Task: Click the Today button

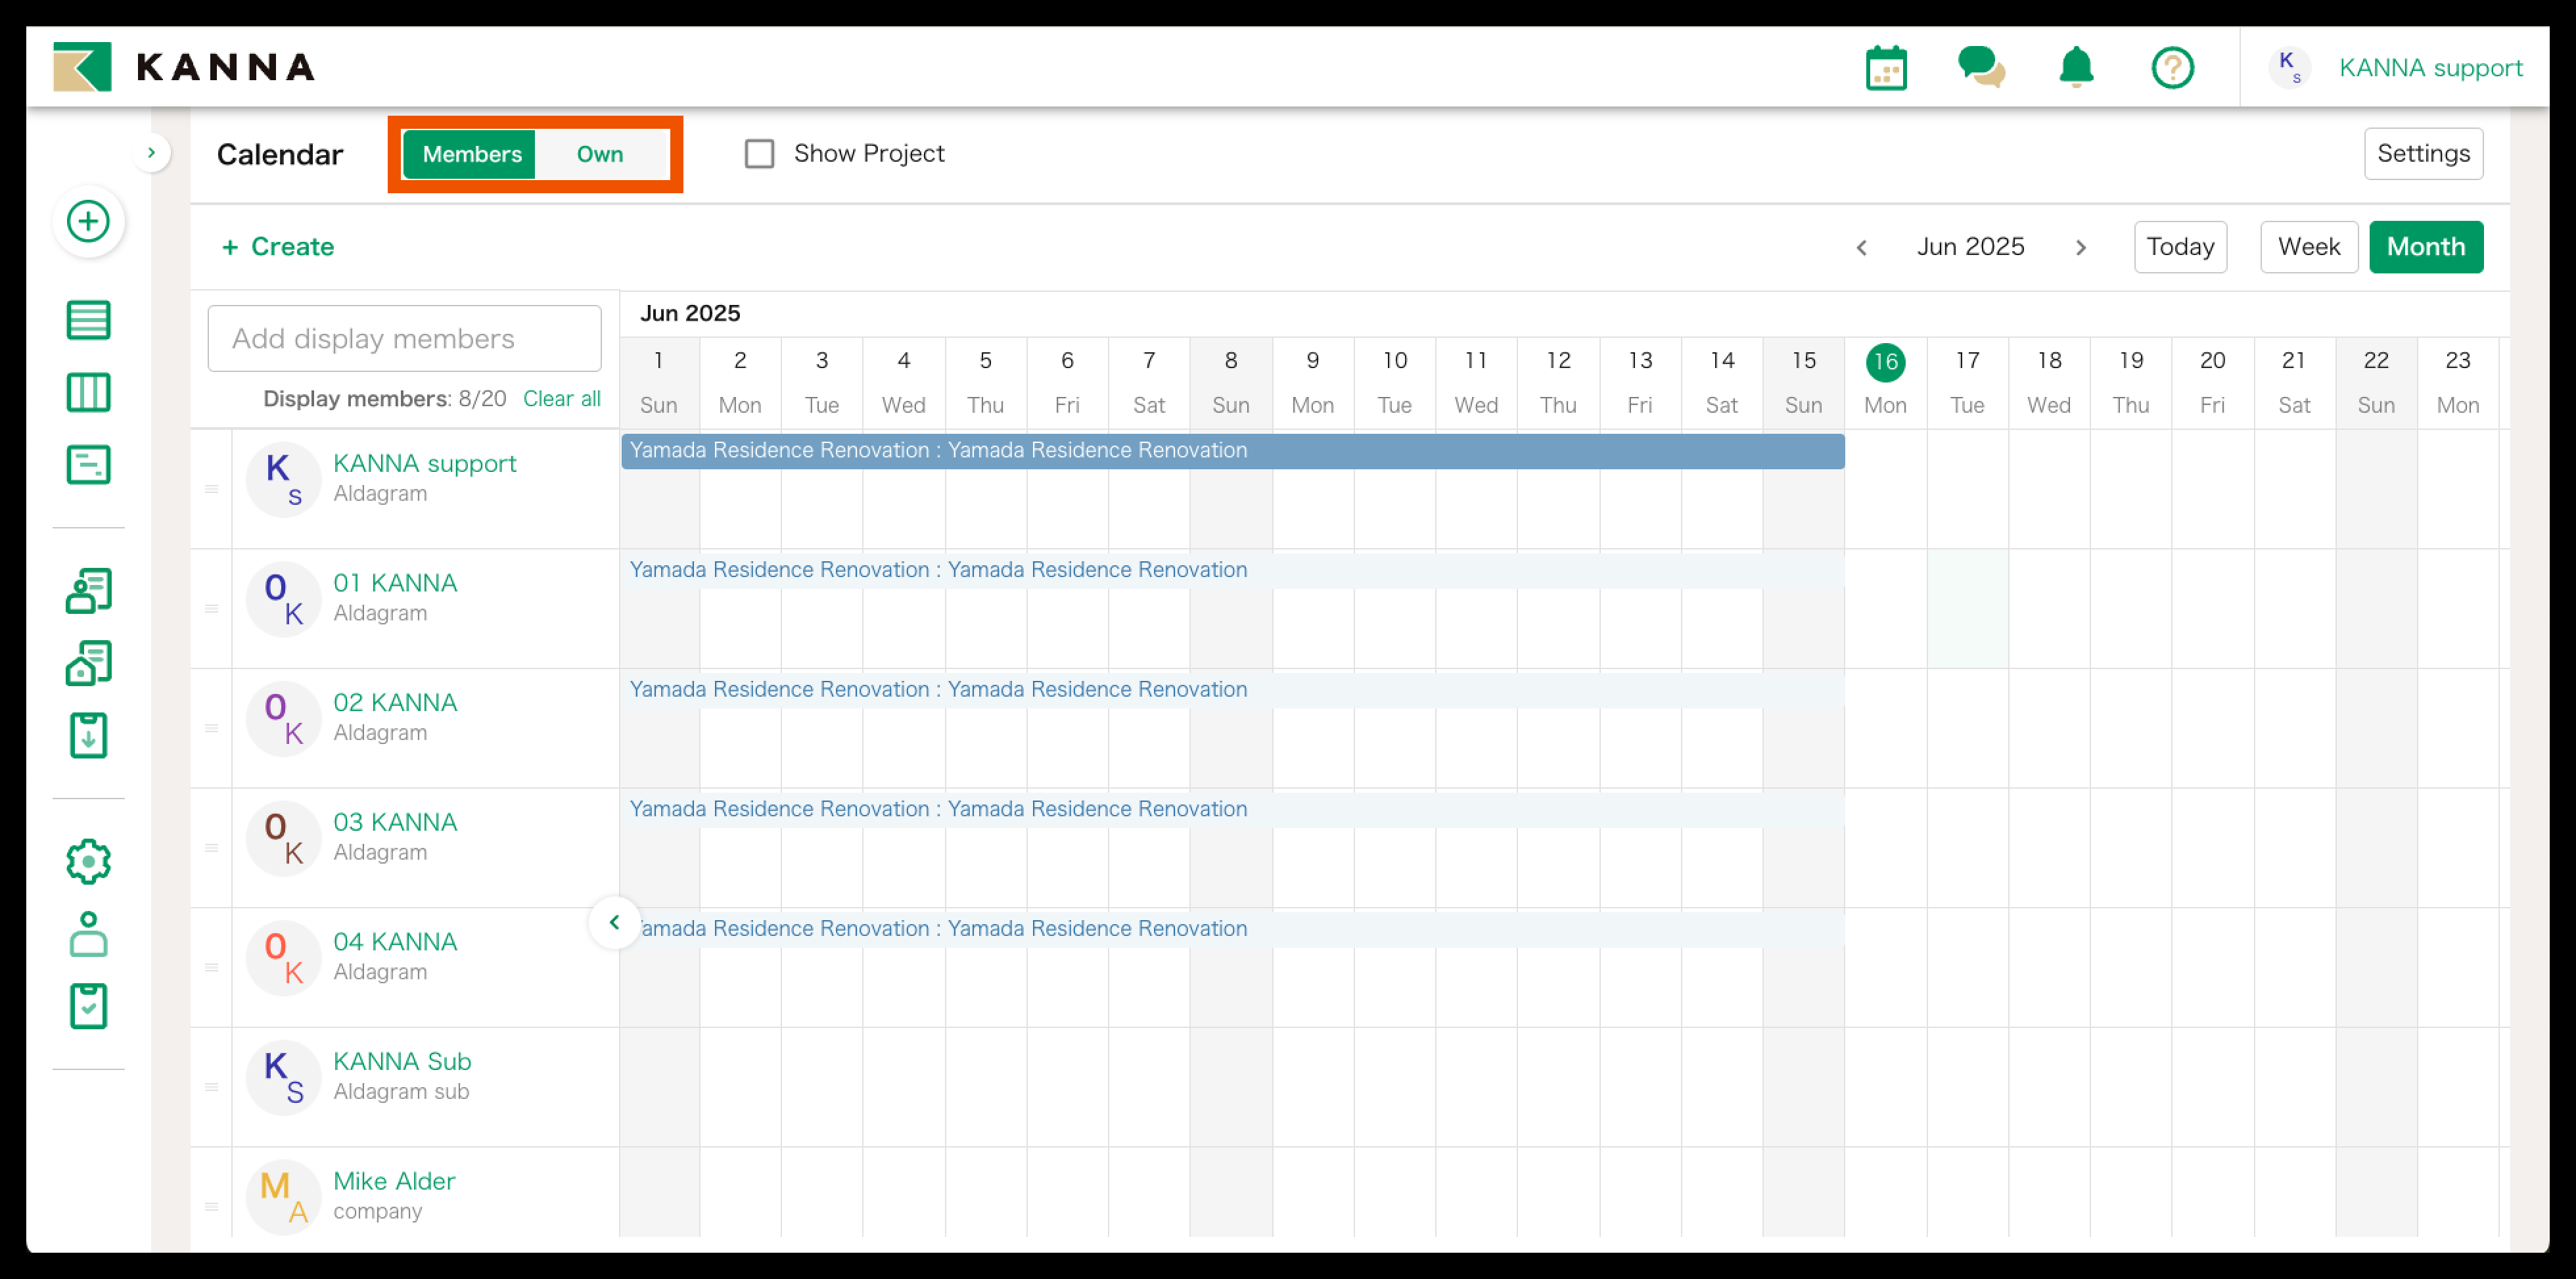Action: click(x=2179, y=247)
